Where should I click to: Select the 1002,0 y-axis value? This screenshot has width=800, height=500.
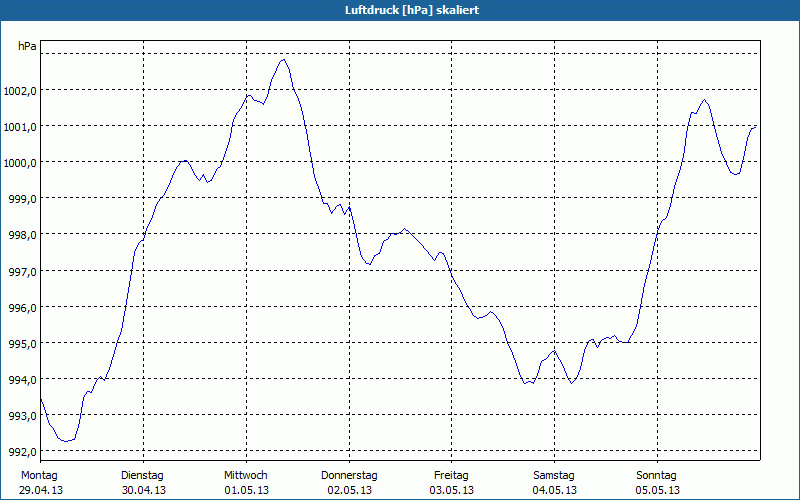[19, 91]
